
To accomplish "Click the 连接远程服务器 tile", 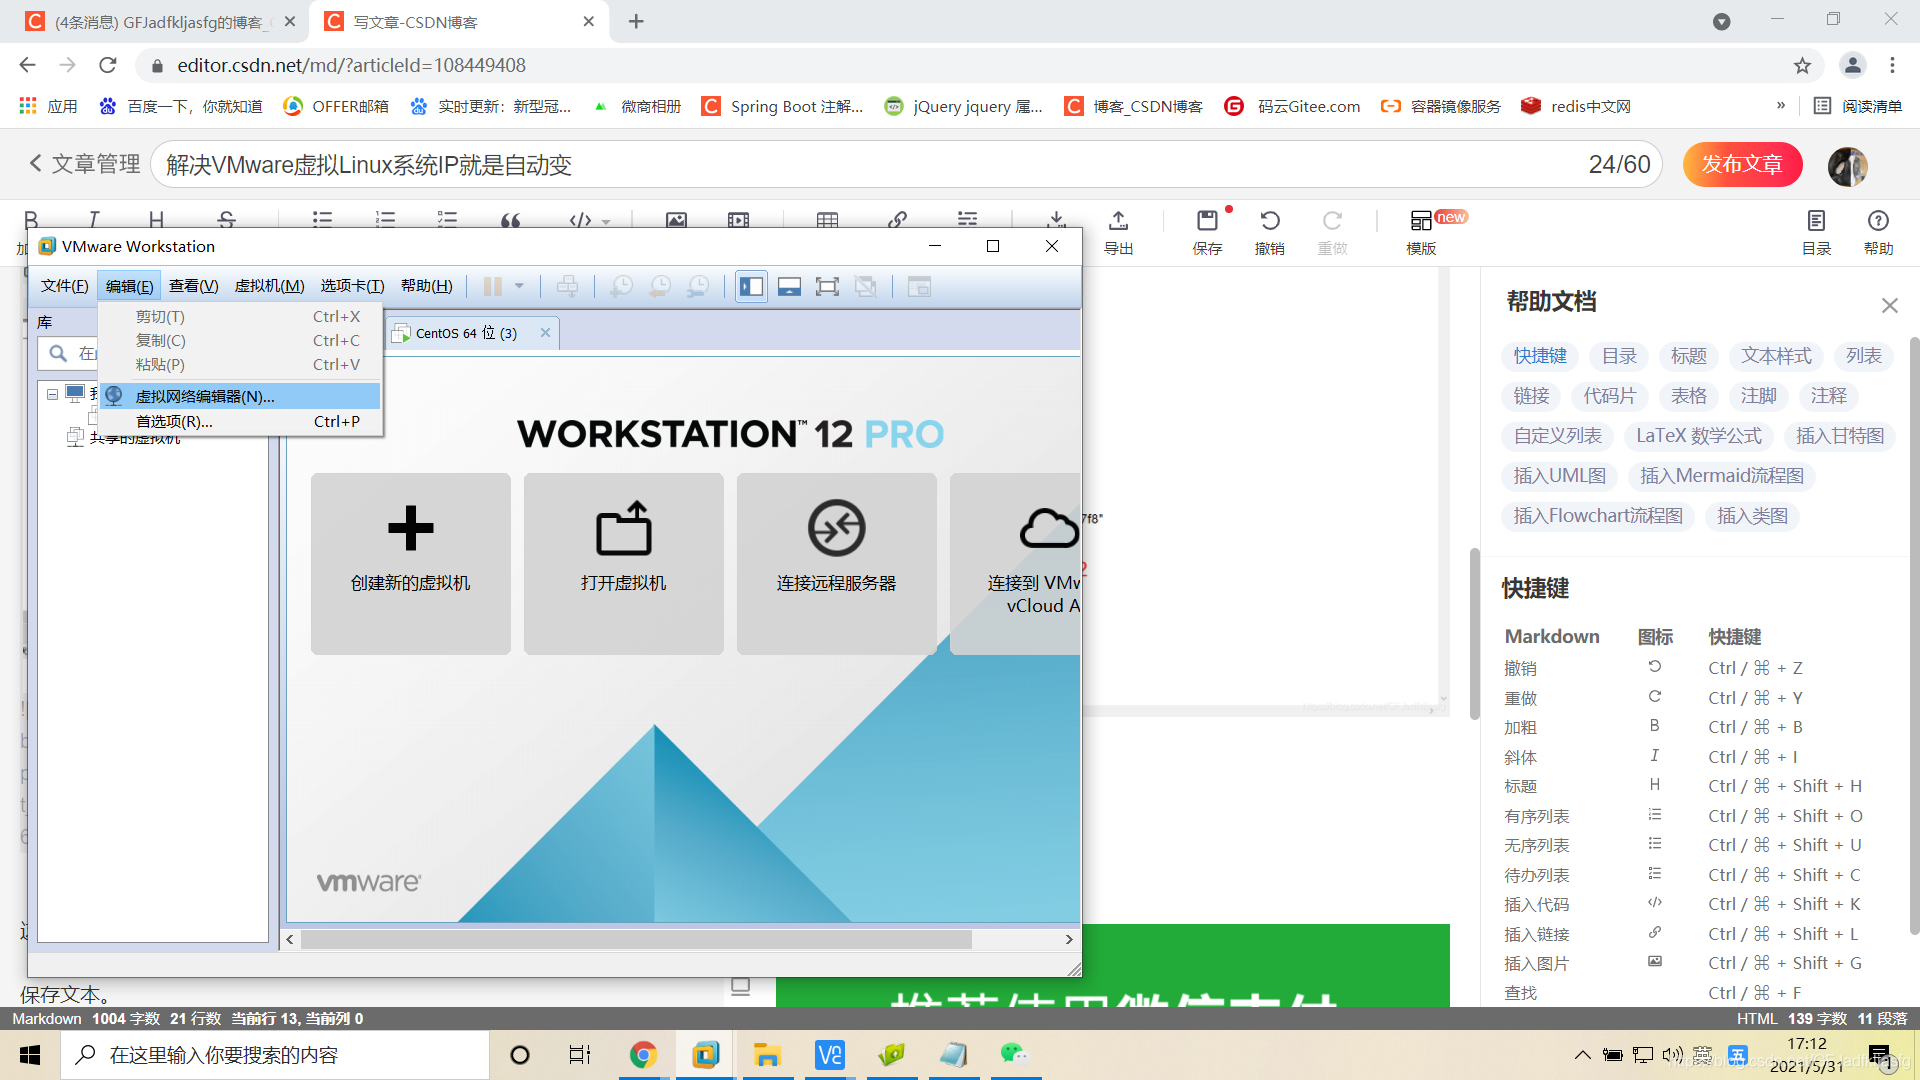I will [836, 563].
